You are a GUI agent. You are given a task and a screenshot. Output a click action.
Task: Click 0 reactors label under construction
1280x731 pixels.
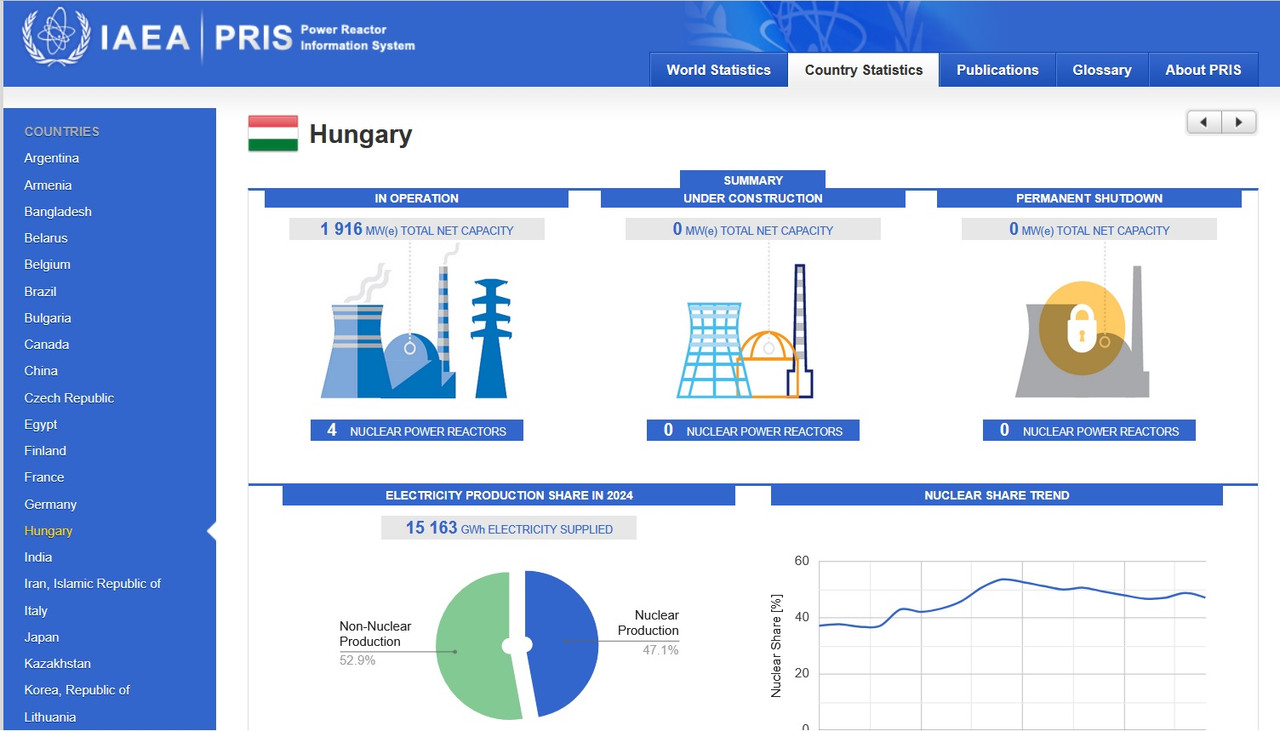(753, 430)
